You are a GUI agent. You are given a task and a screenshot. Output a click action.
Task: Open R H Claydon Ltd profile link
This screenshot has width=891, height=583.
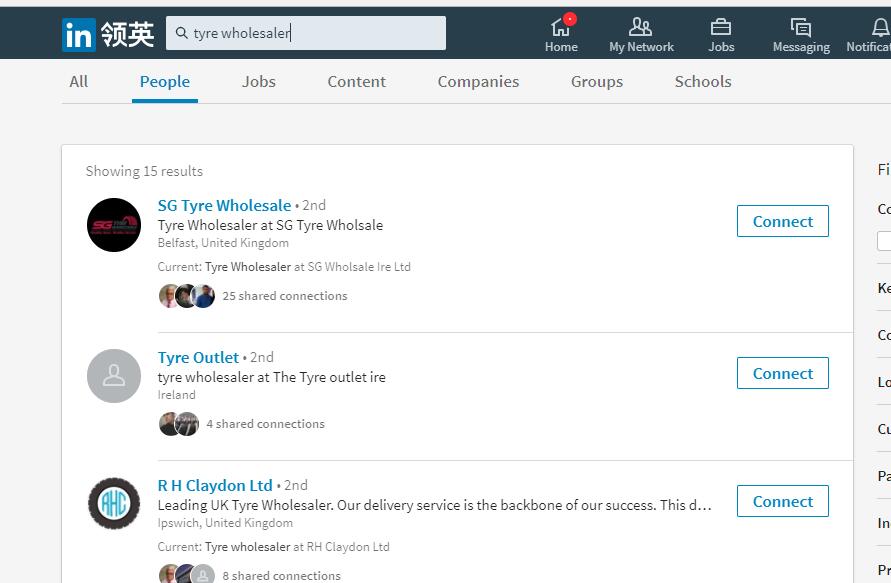[x=215, y=485]
